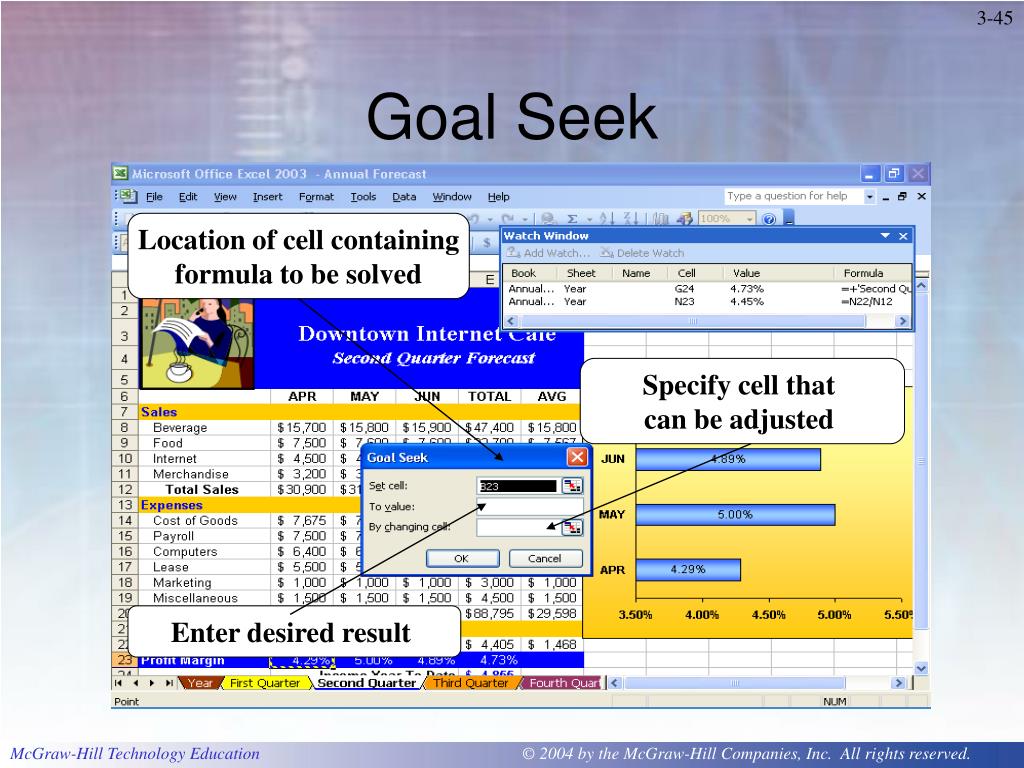Click worksheet vertical scrollbar down arrow
This screenshot has height=768, width=1024.
point(921,668)
